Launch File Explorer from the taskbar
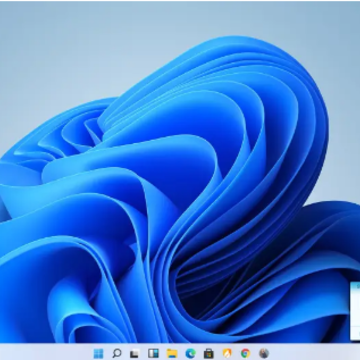The width and height of the screenshot is (360, 360). click(172, 353)
